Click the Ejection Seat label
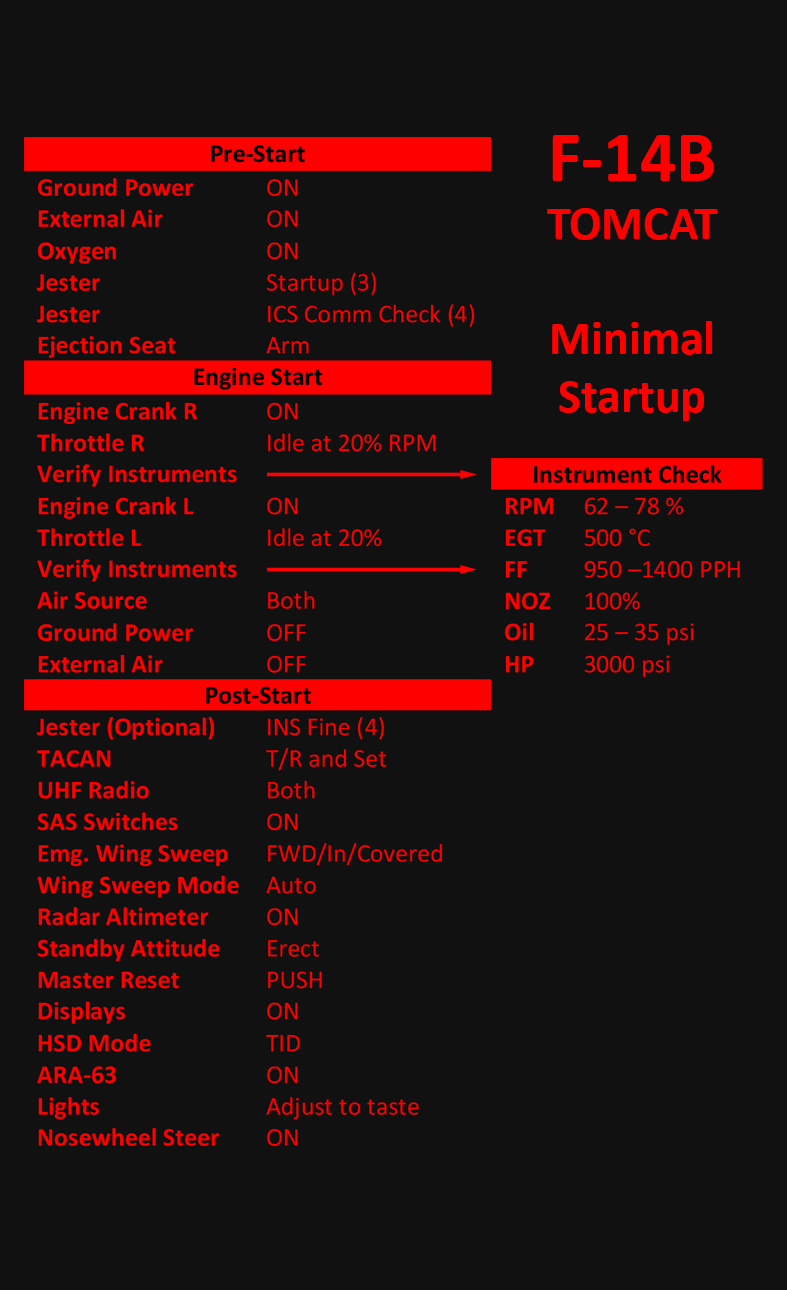The image size is (787, 1290). pyautogui.click(x=106, y=346)
